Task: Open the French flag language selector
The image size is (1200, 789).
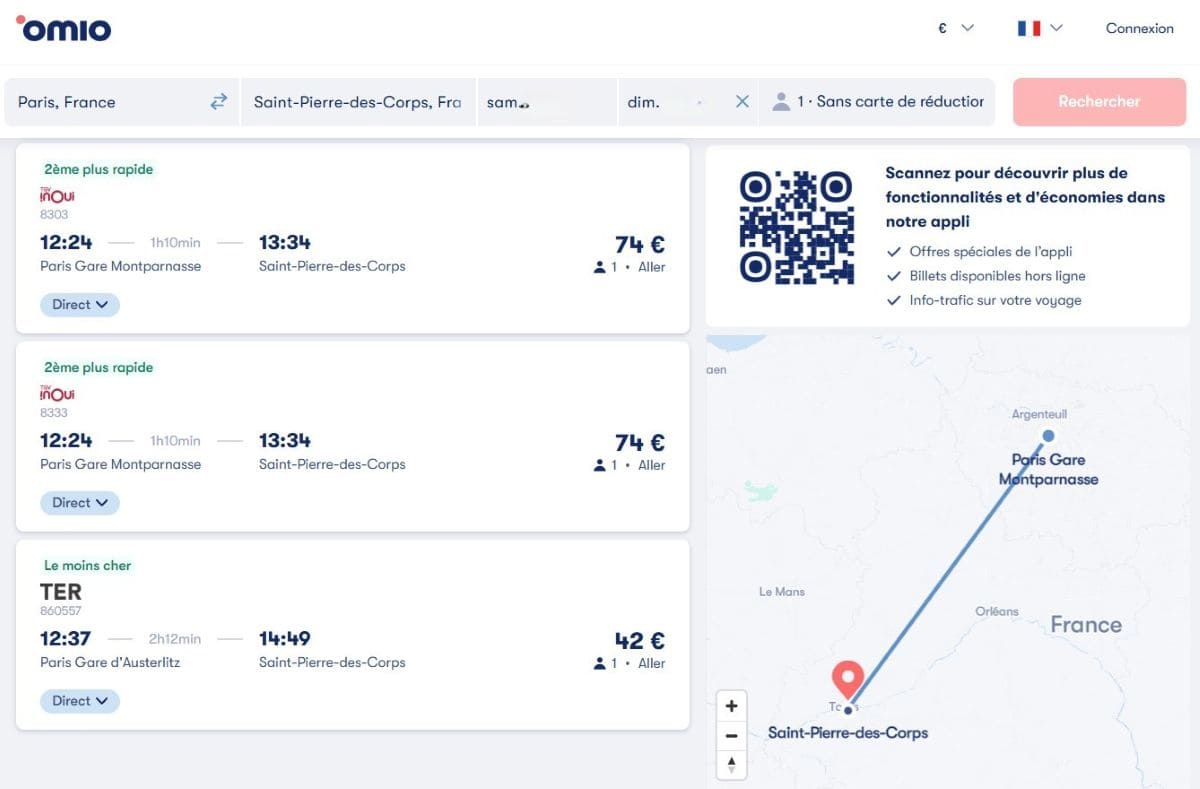Action: pos(1040,28)
